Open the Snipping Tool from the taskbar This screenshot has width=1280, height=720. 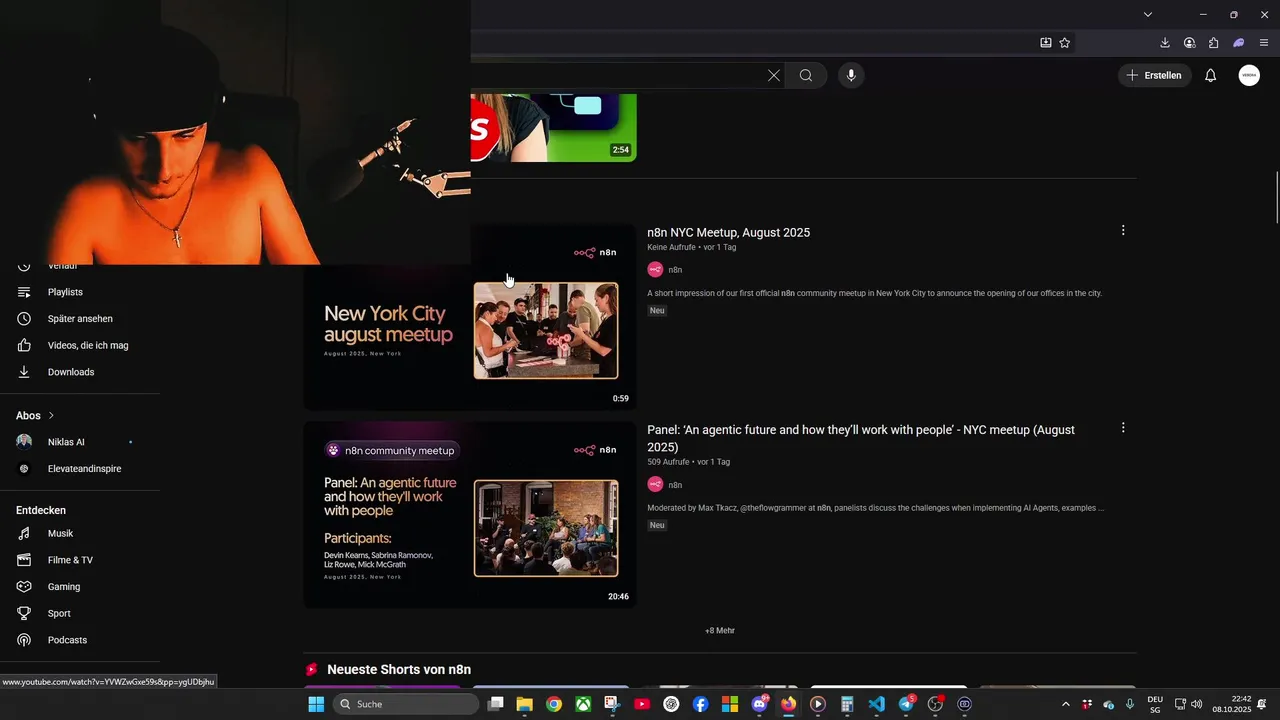(612, 704)
